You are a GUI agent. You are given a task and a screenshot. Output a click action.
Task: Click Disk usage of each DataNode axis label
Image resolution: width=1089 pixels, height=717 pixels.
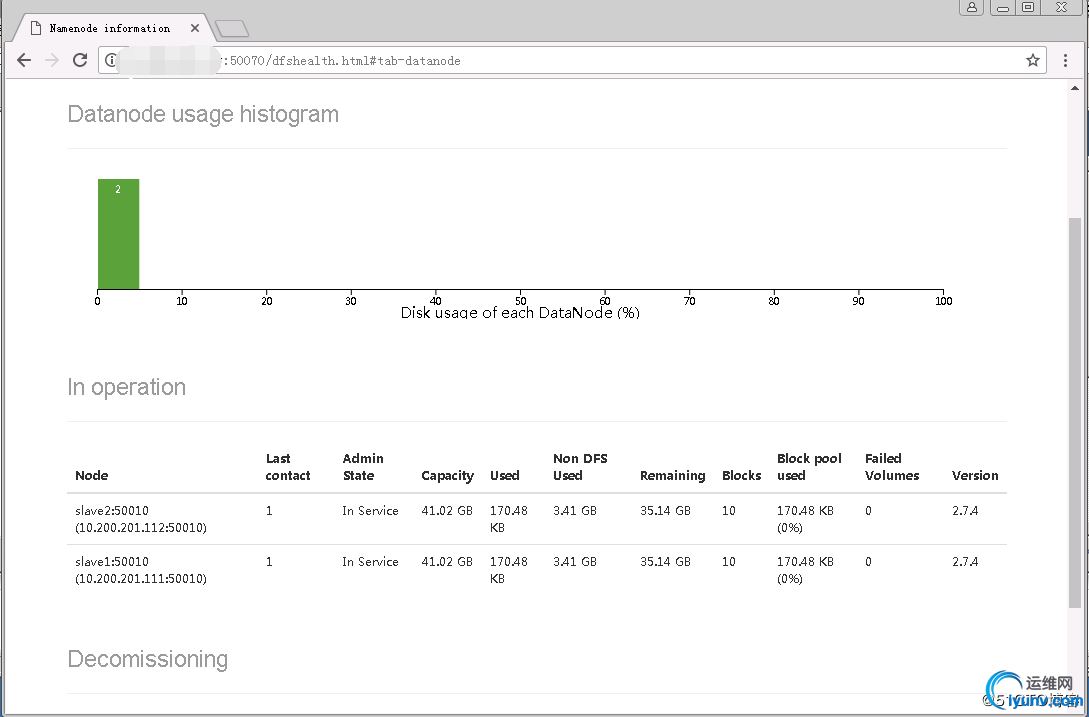point(520,313)
